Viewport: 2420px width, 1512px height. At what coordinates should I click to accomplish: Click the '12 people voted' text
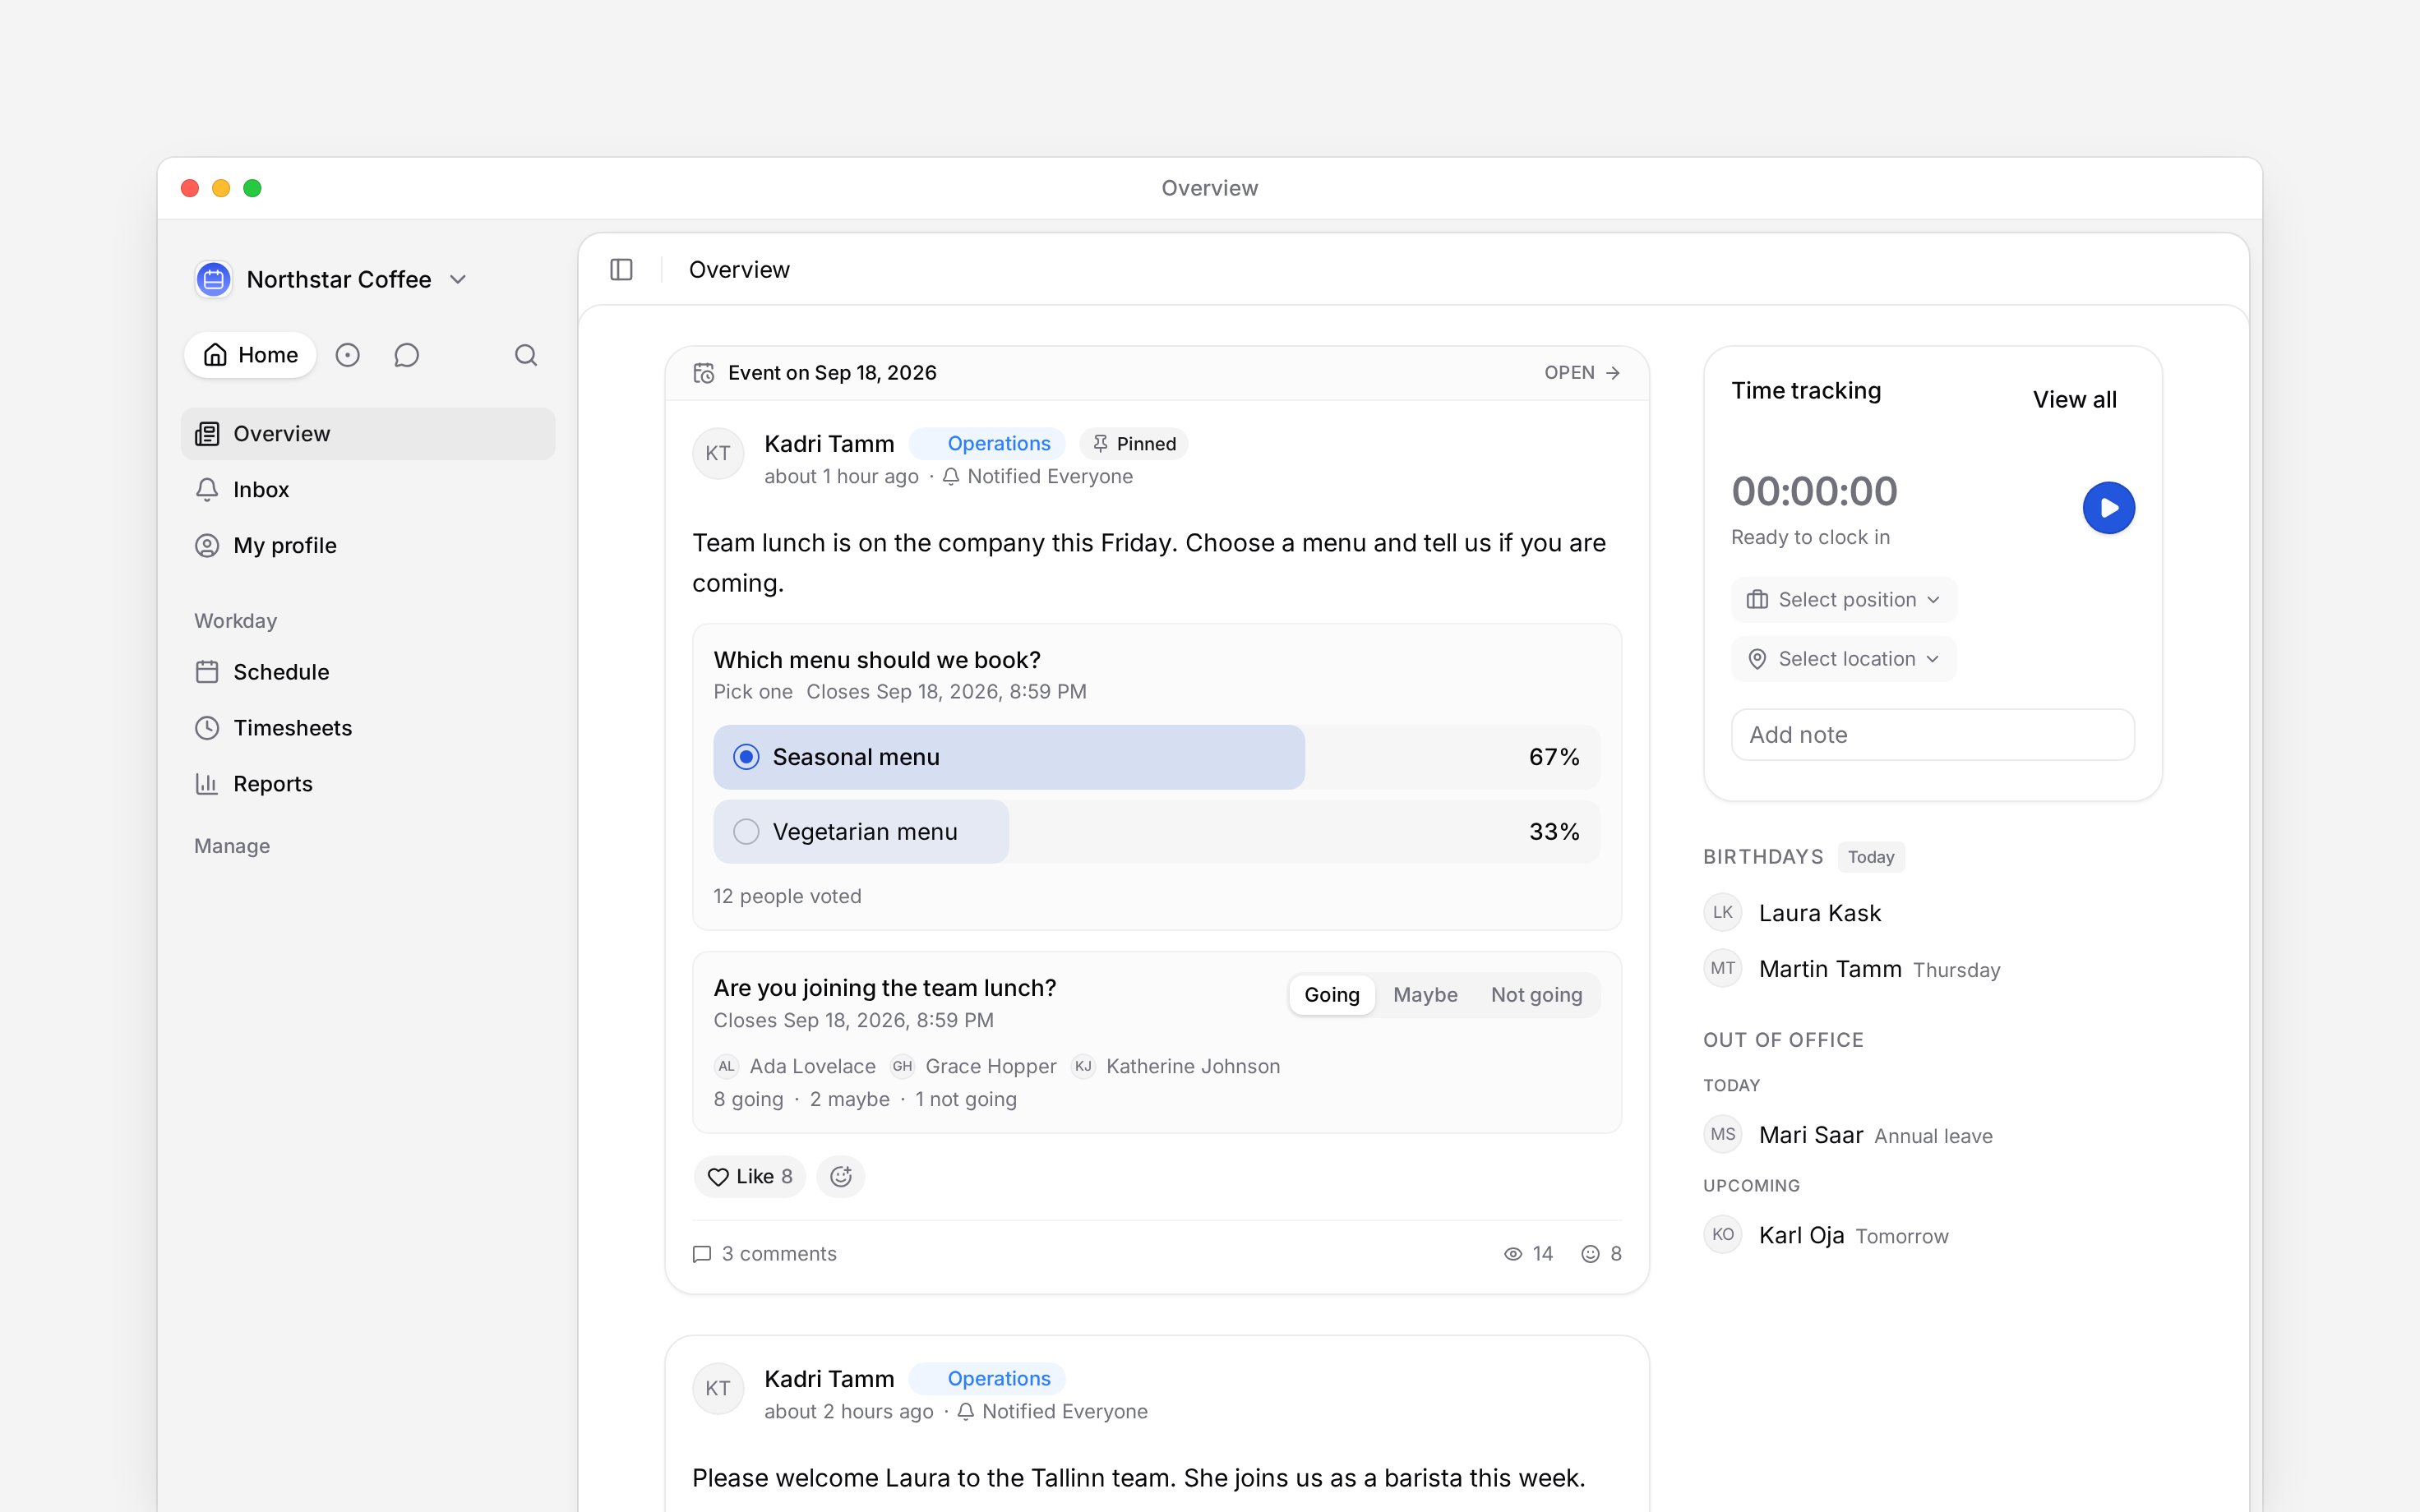click(787, 896)
